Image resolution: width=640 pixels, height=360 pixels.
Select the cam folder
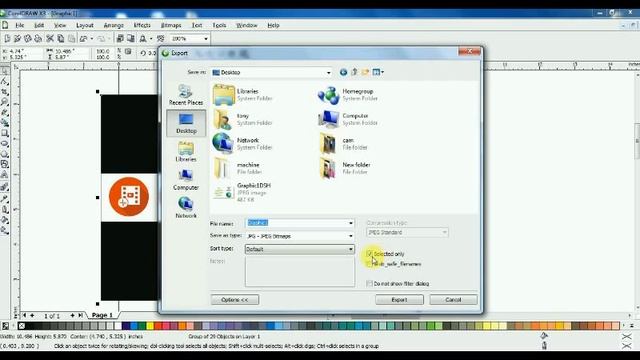coord(344,143)
